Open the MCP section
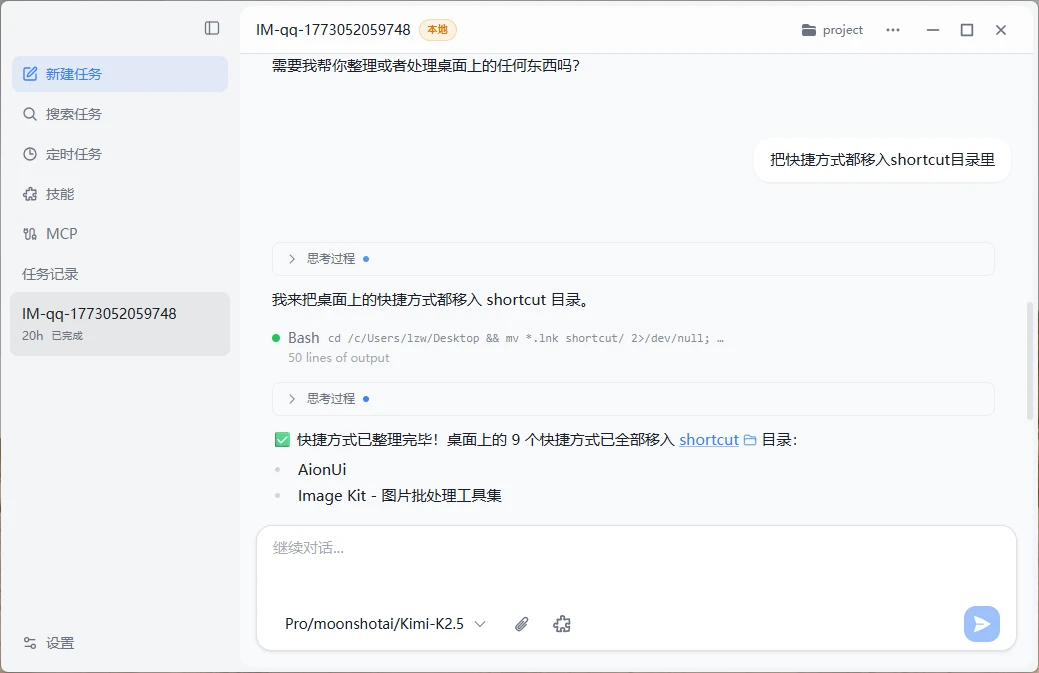This screenshot has height=673, width=1039. (x=120, y=234)
